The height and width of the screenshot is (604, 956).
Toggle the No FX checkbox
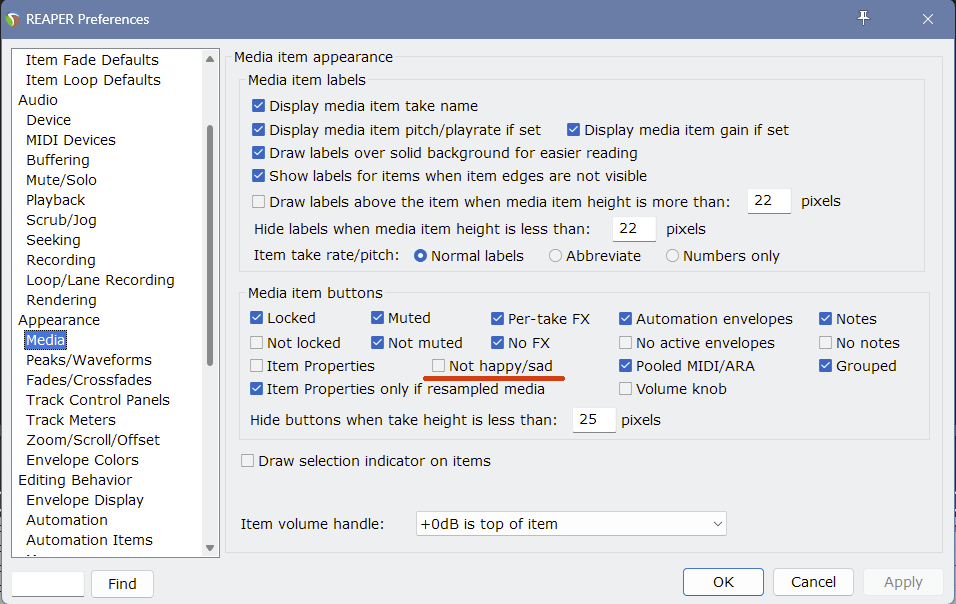(x=498, y=343)
